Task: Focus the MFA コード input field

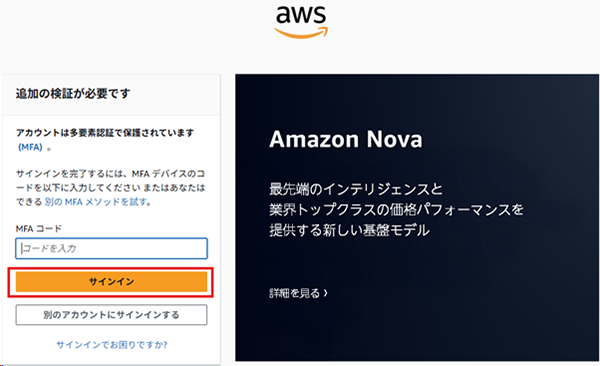Action: (111, 248)
